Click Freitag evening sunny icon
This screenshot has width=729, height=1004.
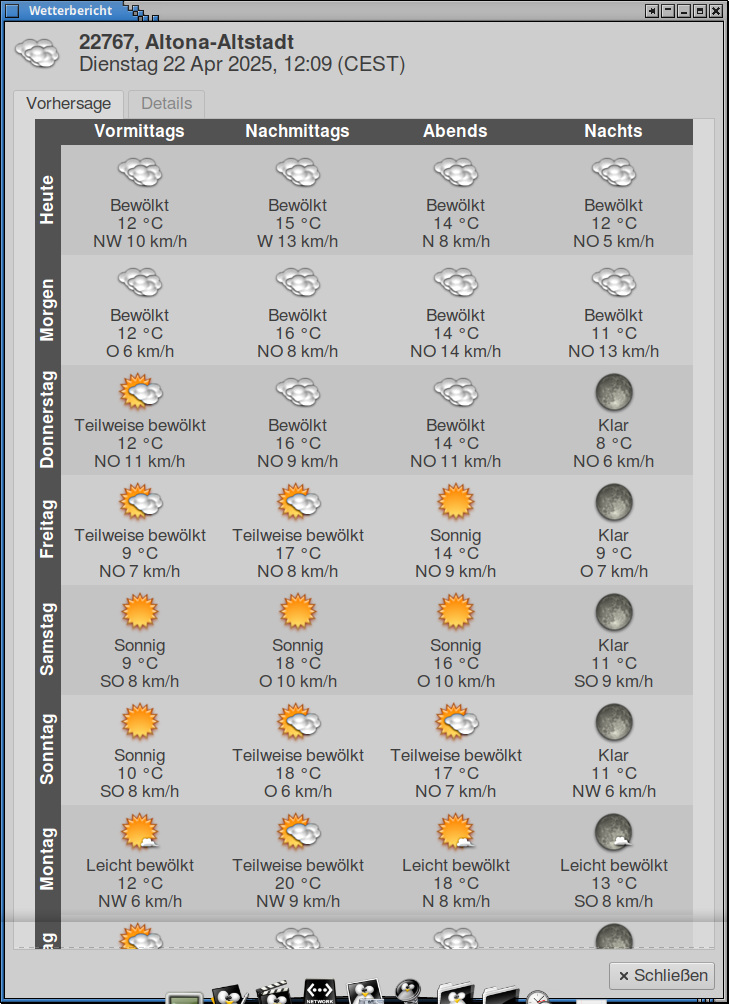pyautogui.click(x=456, y=502)
